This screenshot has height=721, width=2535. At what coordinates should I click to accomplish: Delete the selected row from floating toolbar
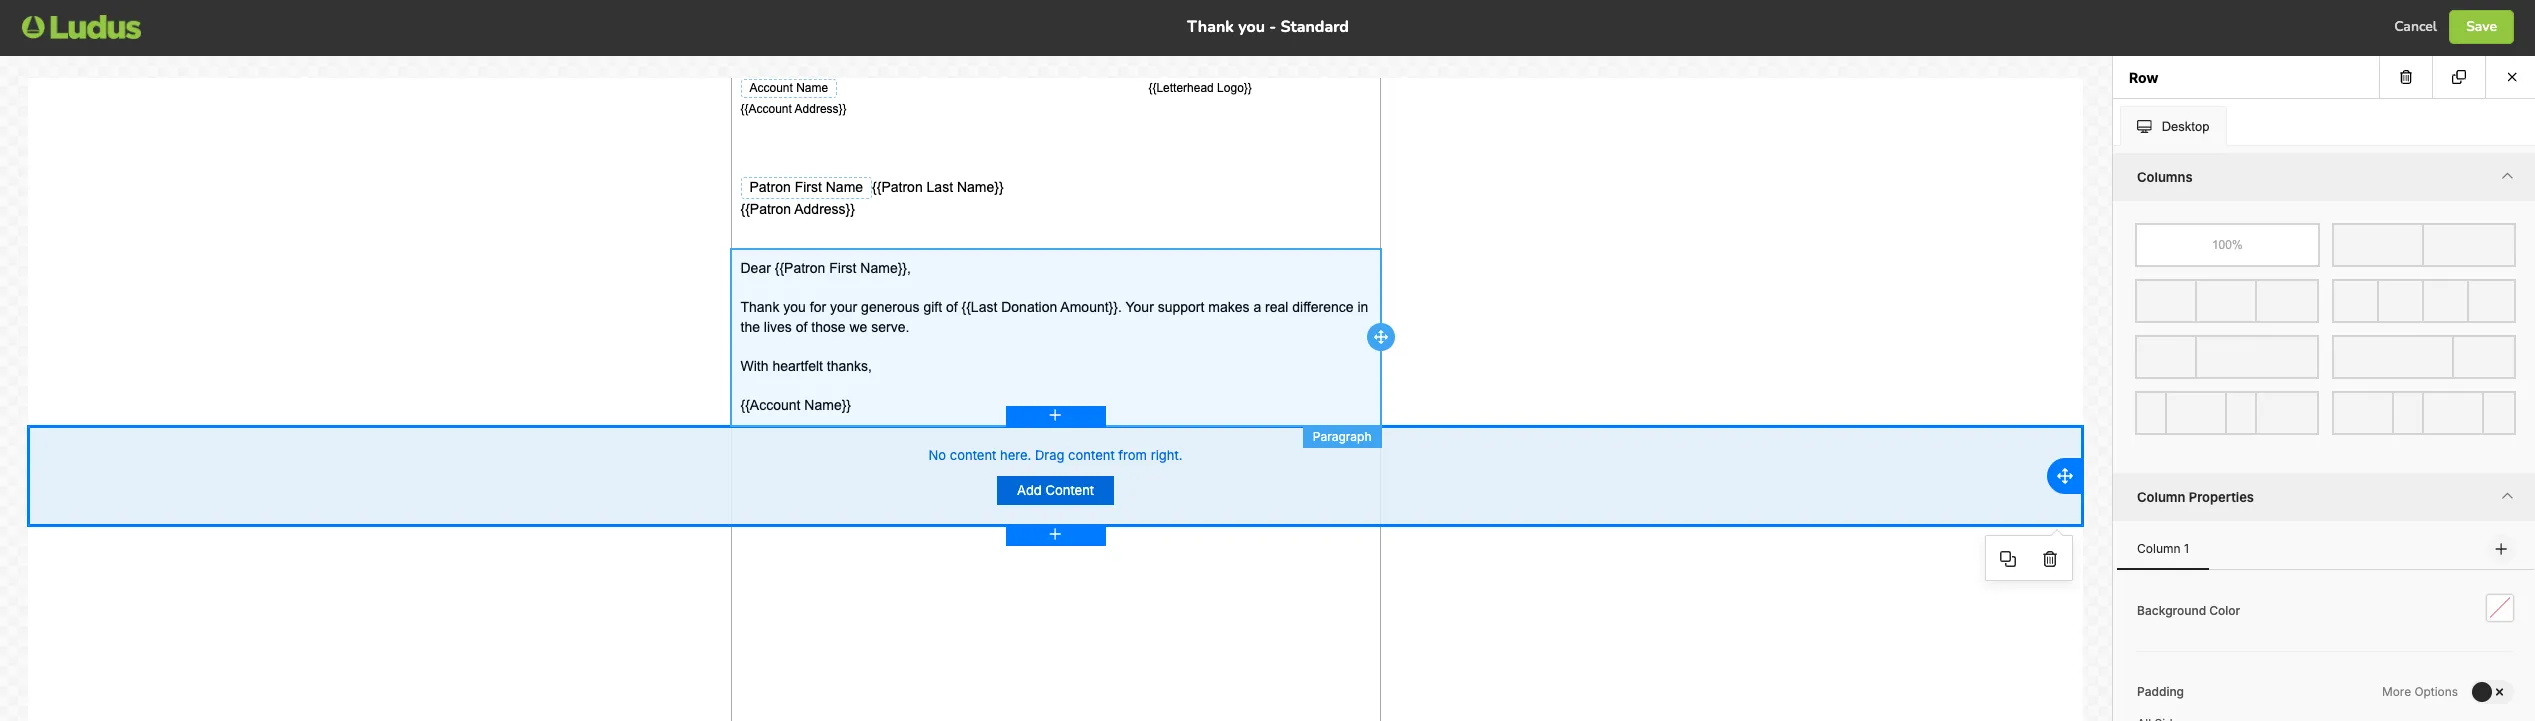pyautogui.click(x=2049, y=559)
